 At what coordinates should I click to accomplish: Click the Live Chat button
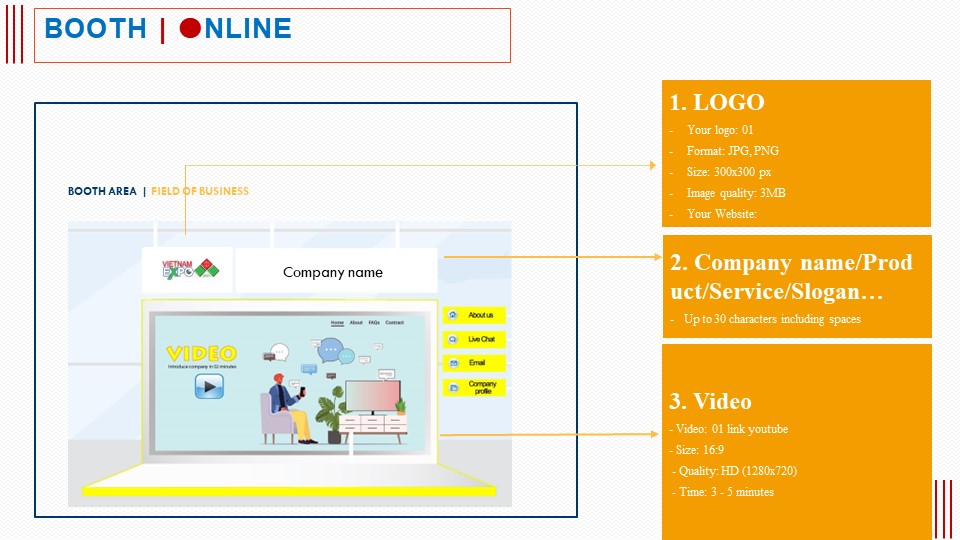click(475, 340)
